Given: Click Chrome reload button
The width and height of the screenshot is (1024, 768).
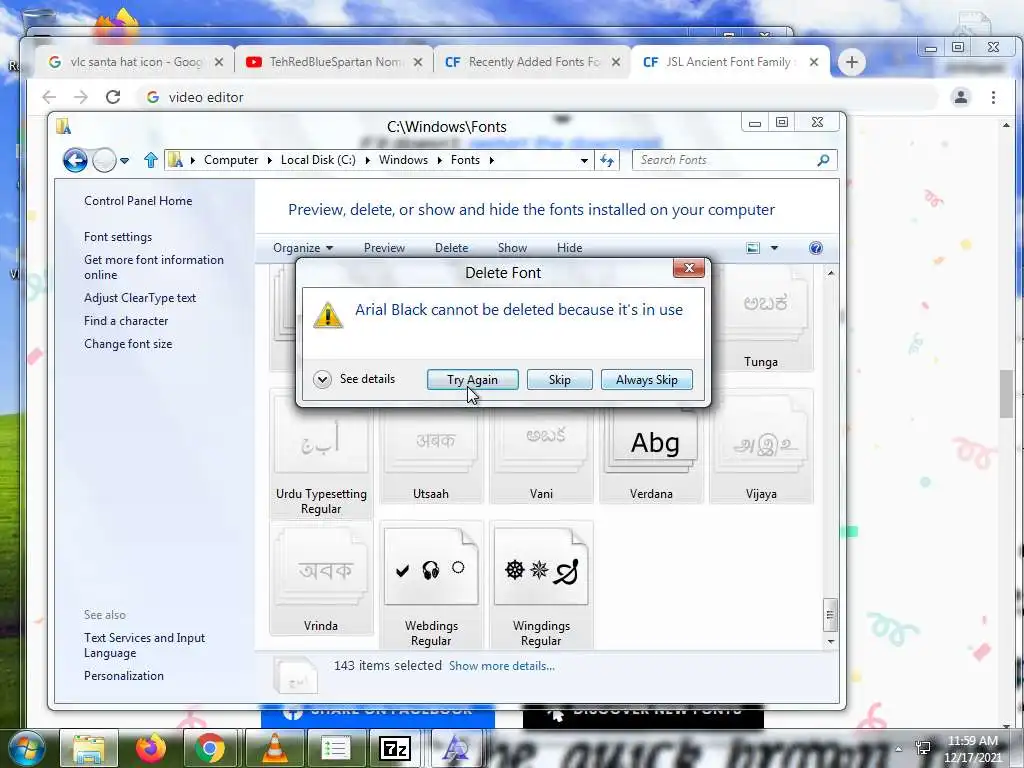Looking at the screenshot, I should pos(113,97).
